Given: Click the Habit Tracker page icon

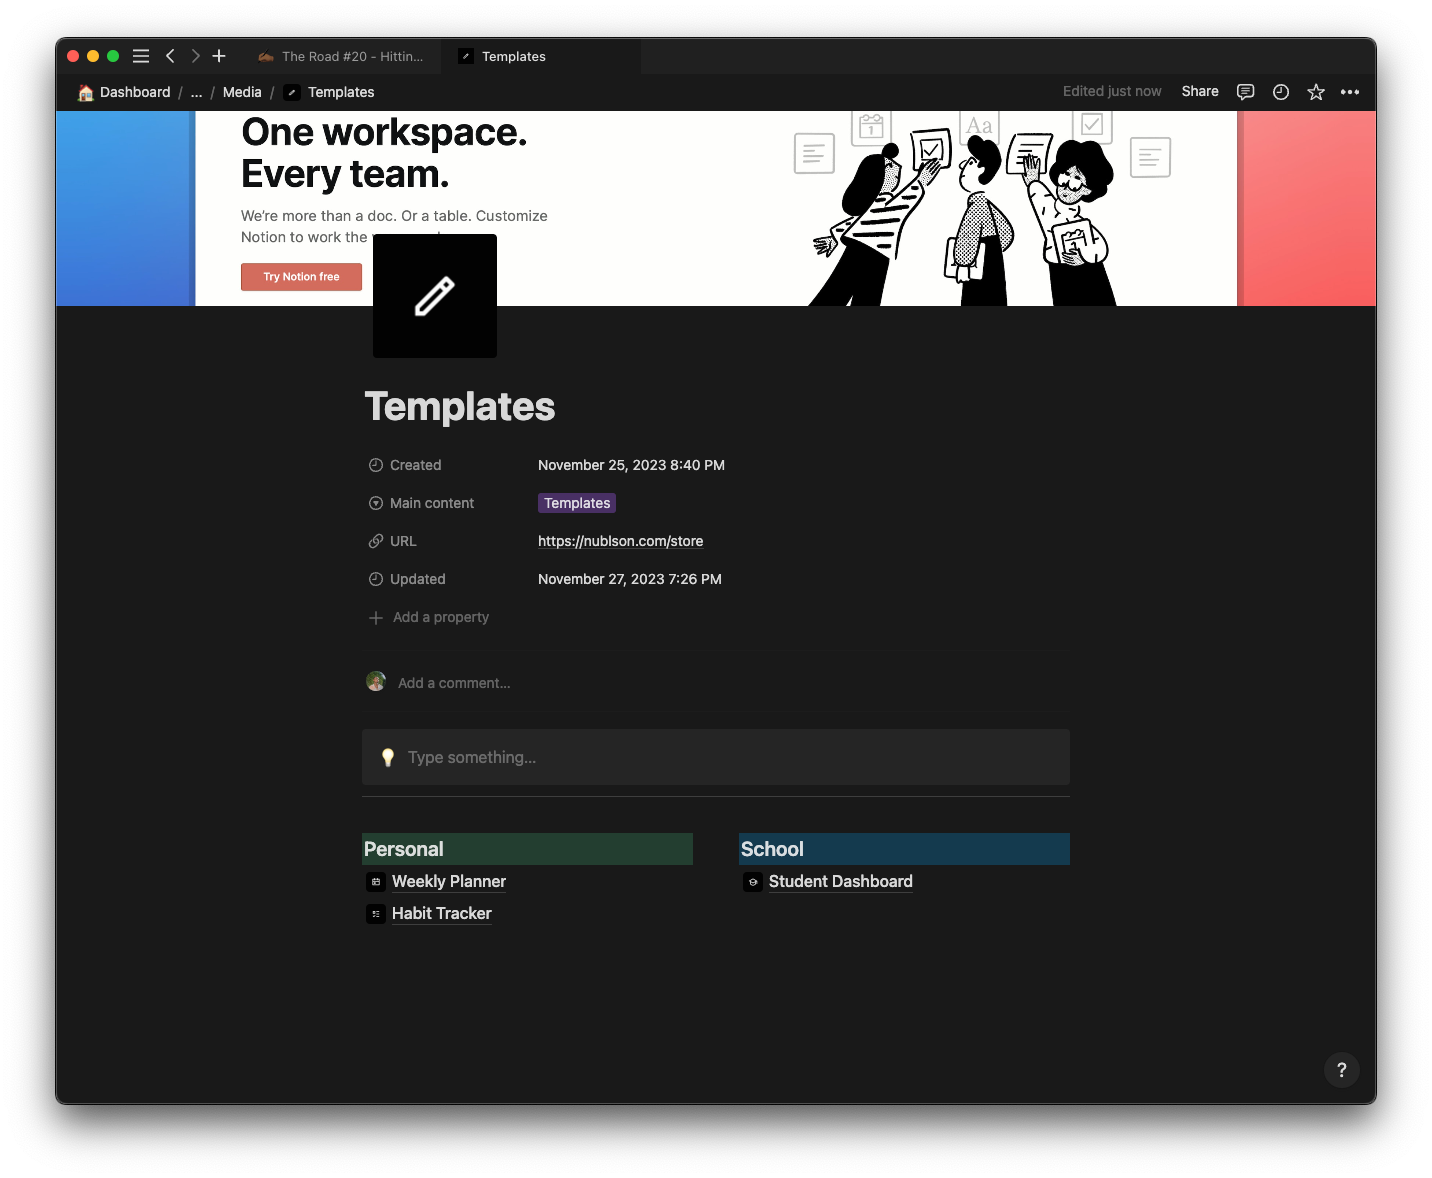Looking at the screenshot, I should coord(376,914).
